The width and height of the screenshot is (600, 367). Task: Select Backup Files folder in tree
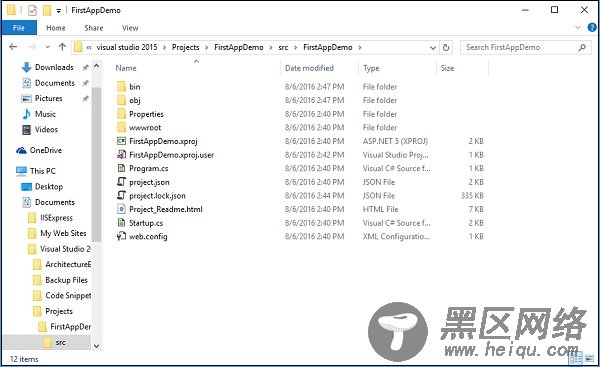pos(66,280)
